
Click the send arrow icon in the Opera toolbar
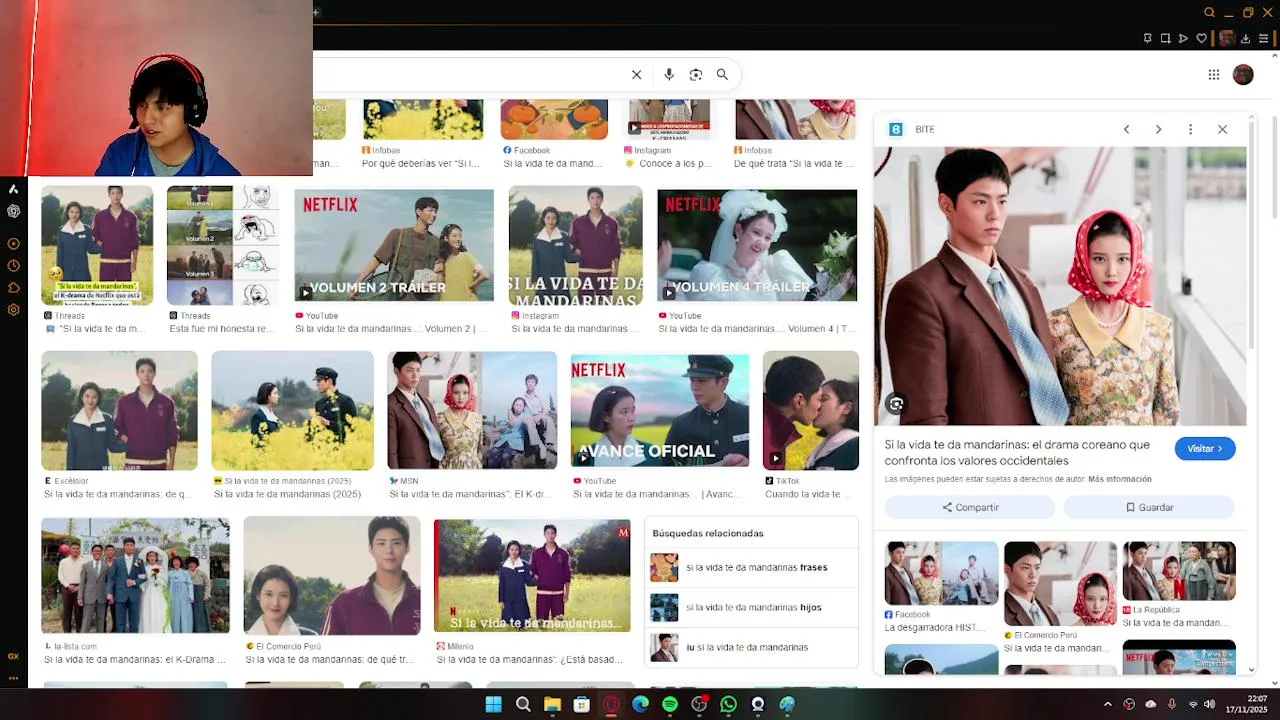(x=1183, y=39)
